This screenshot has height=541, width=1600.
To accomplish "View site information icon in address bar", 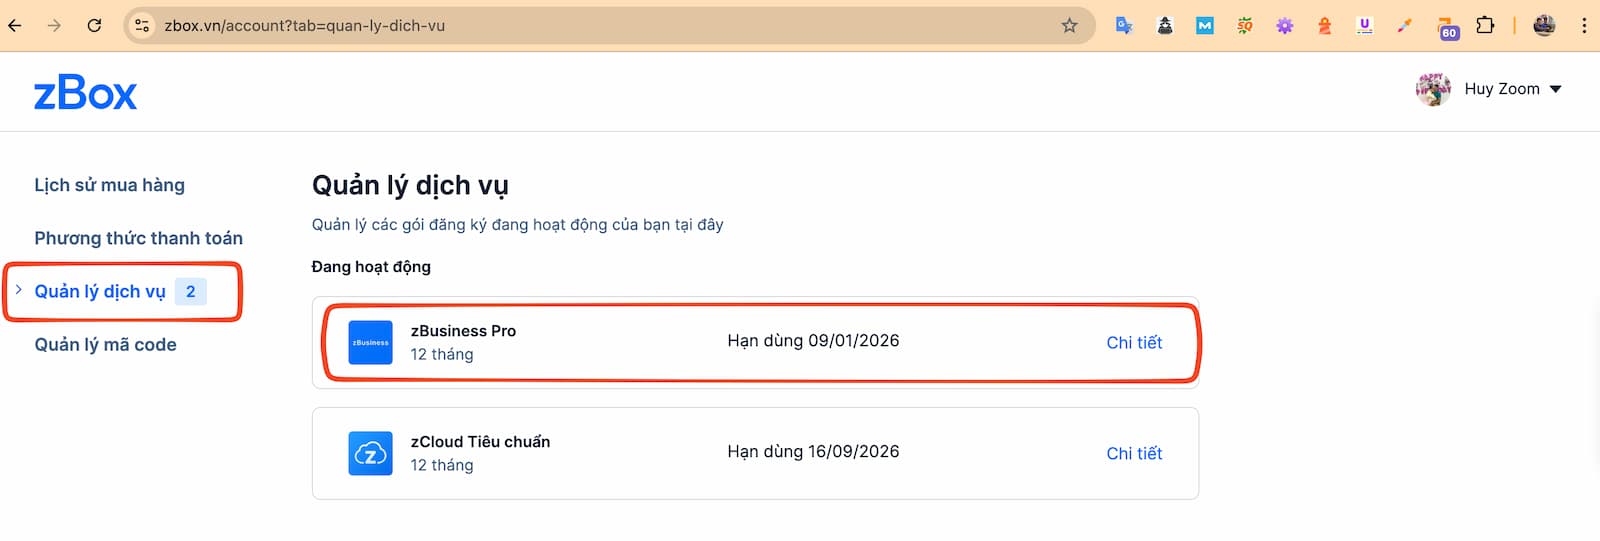I will (x=142, y=25).
